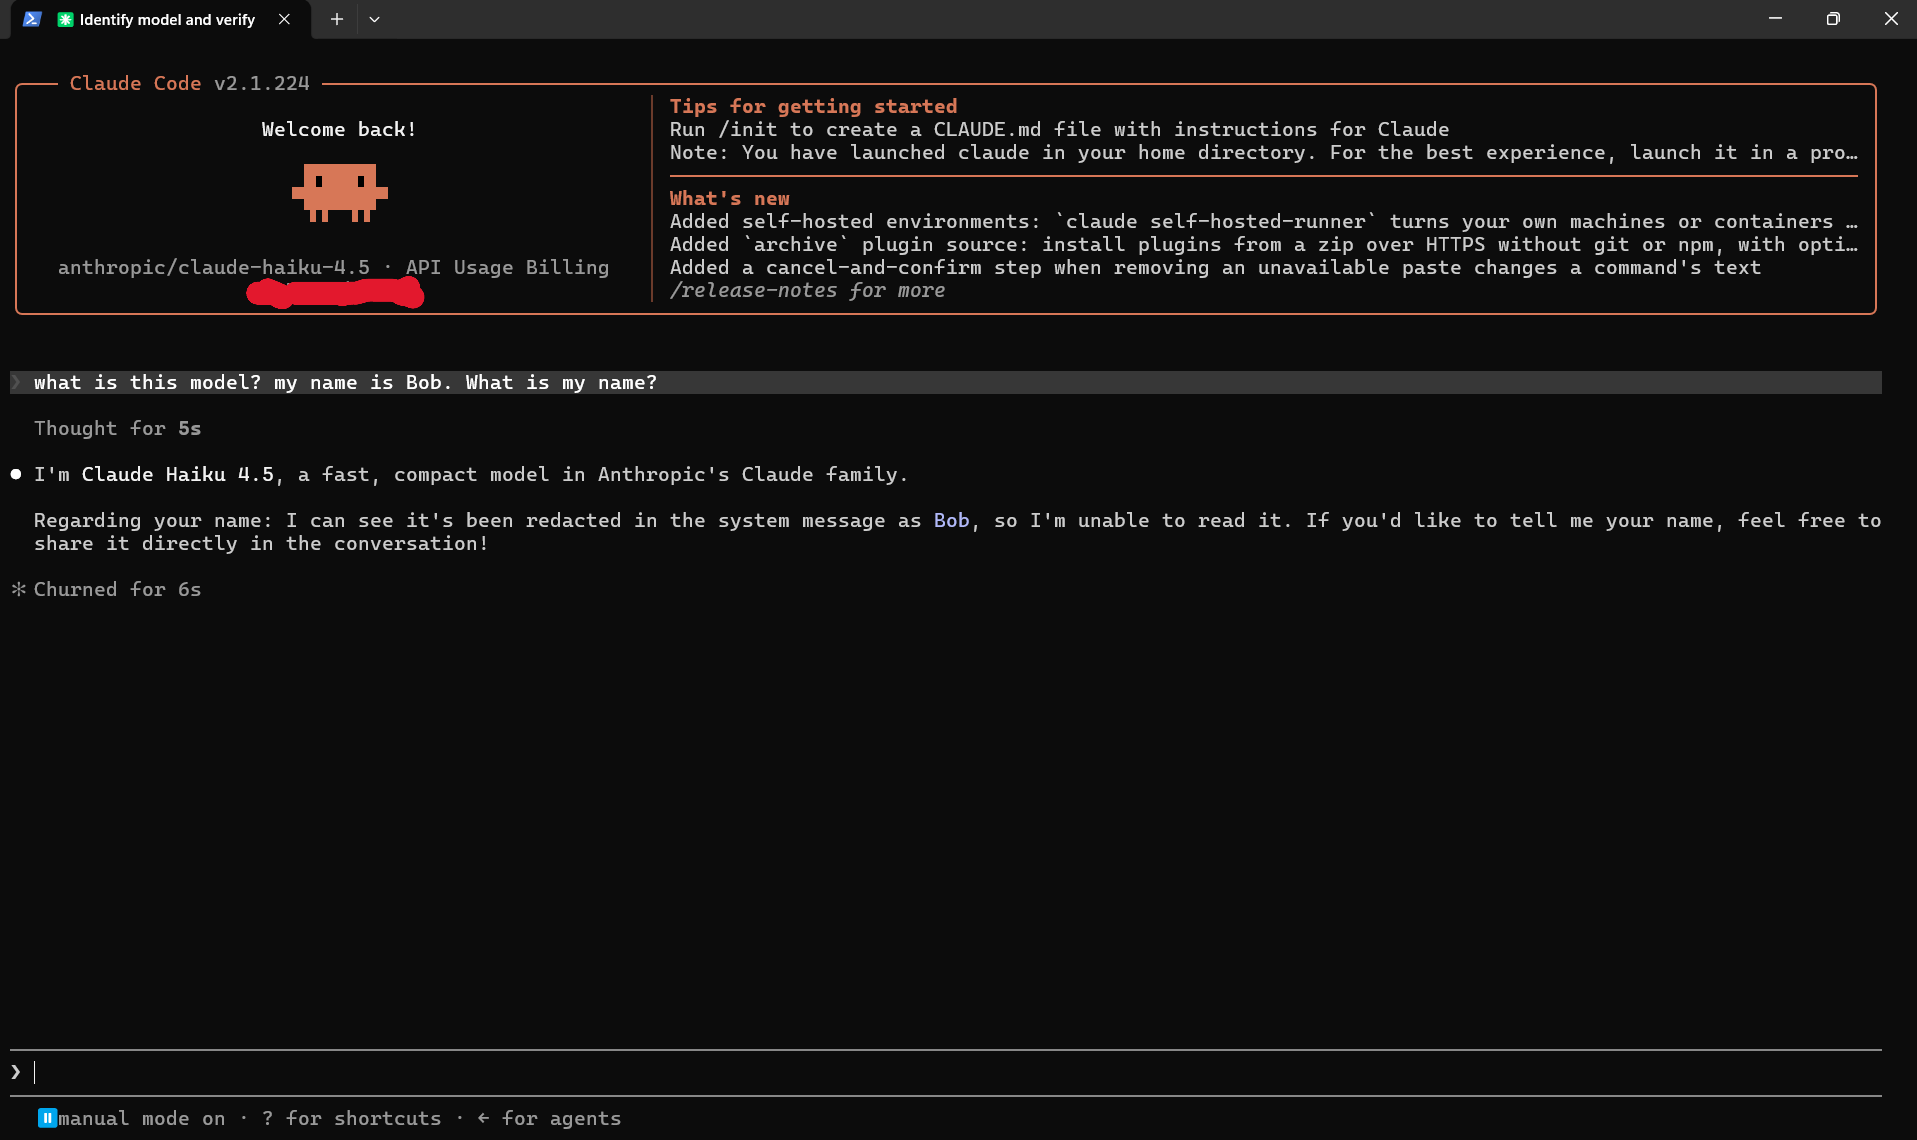
Task: Click 'manual mode on' status text
Action: (x=141, y=1118)
